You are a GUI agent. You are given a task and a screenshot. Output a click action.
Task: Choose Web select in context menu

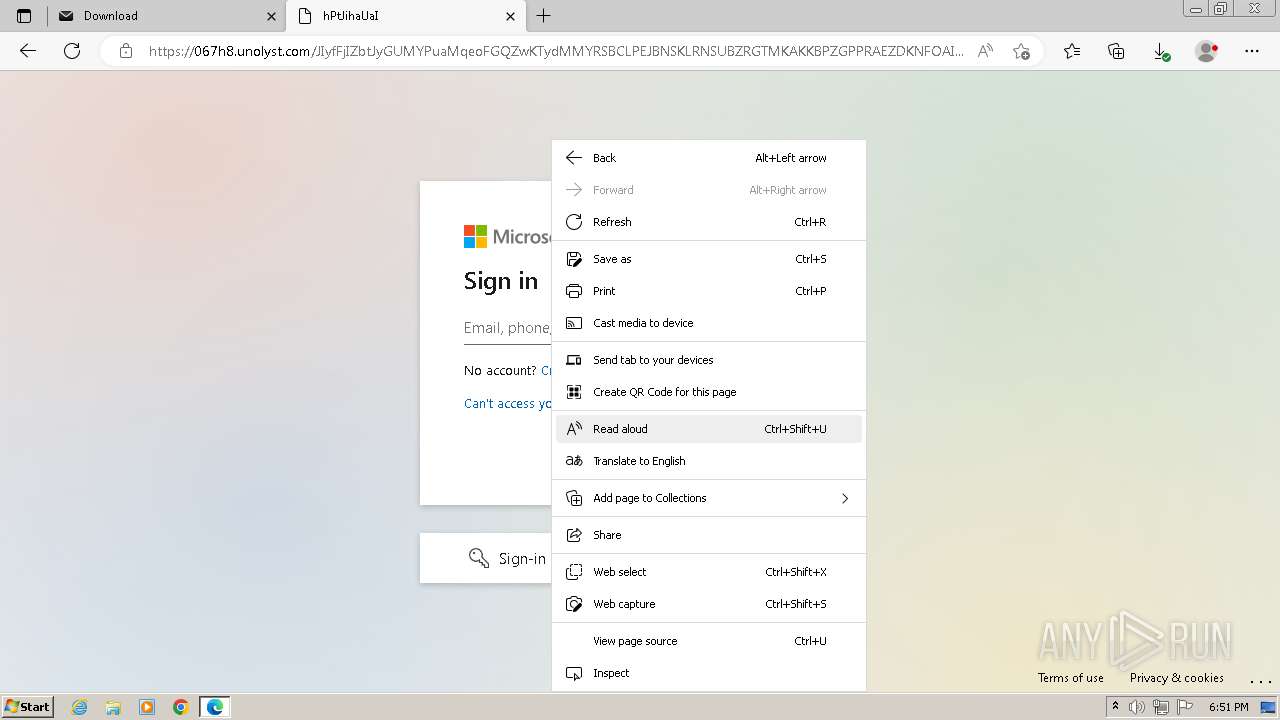click(x=708, y=572)
